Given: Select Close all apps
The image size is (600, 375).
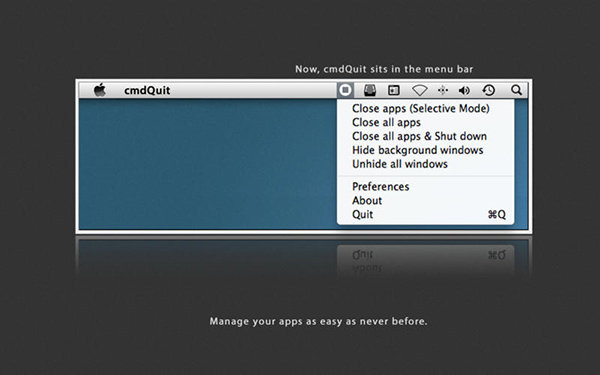Looking at the screenshot, I should [x=426, y=122].
